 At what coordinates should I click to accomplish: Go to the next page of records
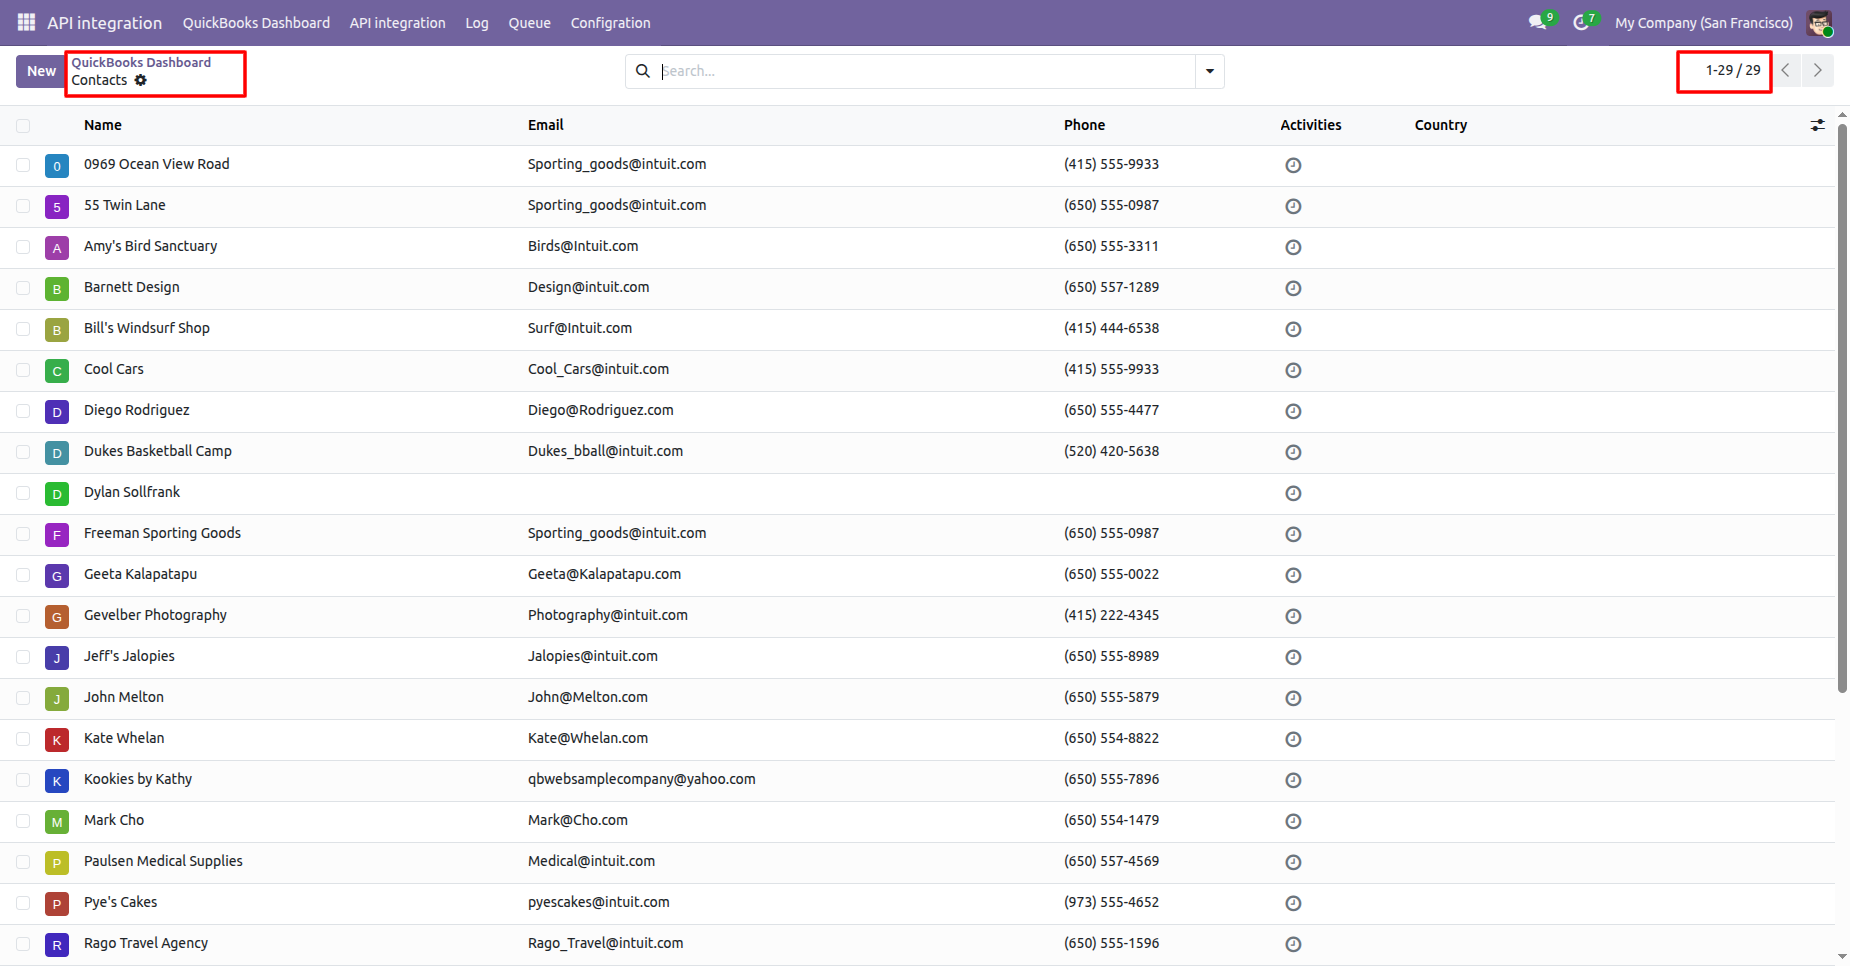[x=1817, y=70]
